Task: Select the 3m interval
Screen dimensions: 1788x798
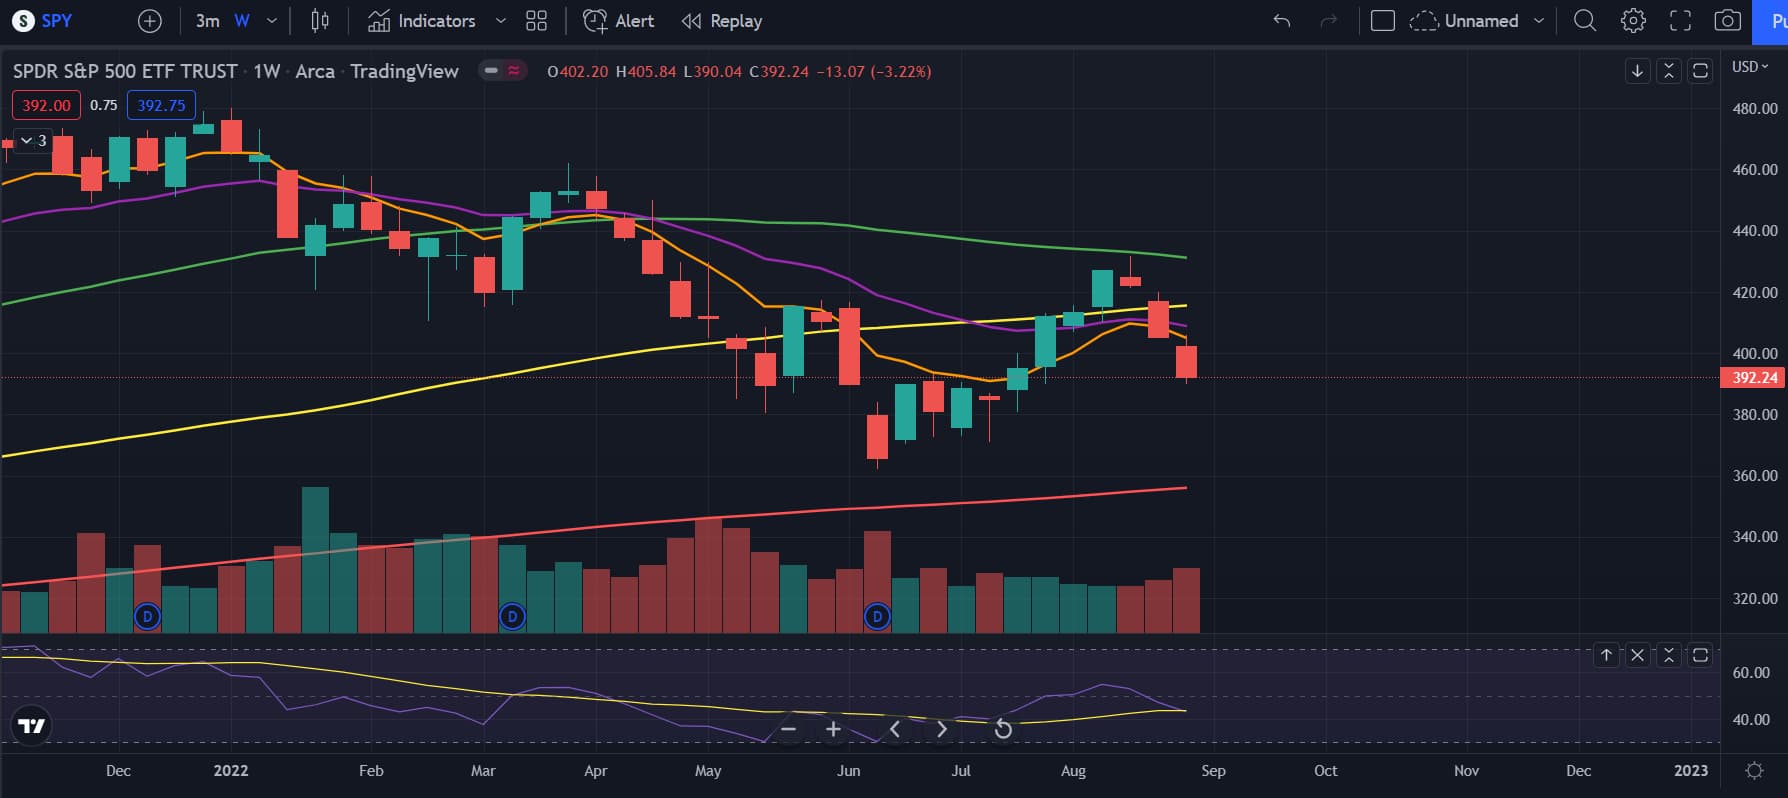Action: click(x=207, y=21)
